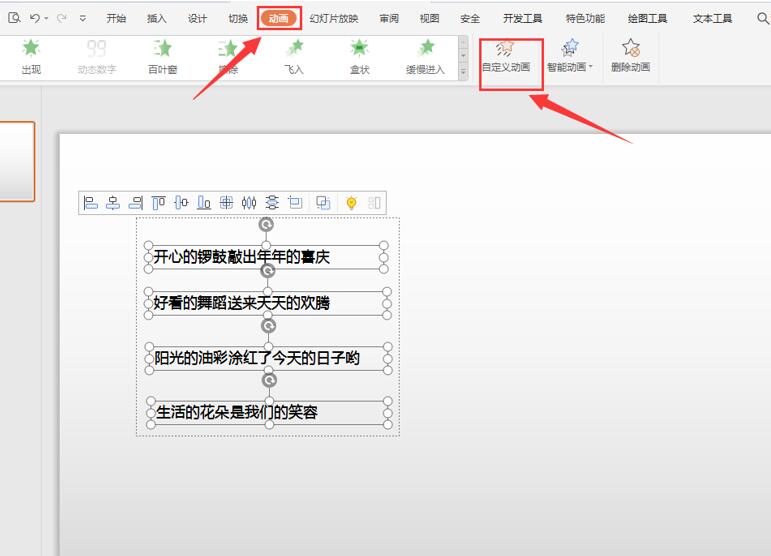Open the quick access toolbar customize dropdown

coord(83,19)
